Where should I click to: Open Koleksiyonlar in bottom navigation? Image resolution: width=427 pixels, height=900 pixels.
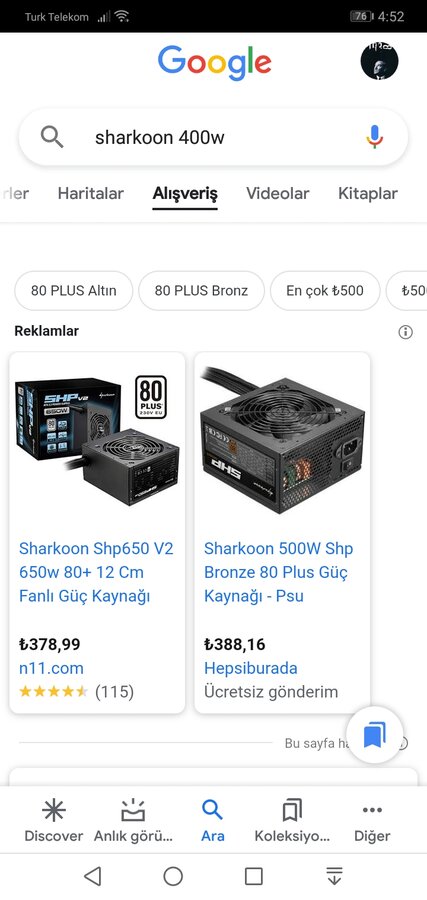292,821
